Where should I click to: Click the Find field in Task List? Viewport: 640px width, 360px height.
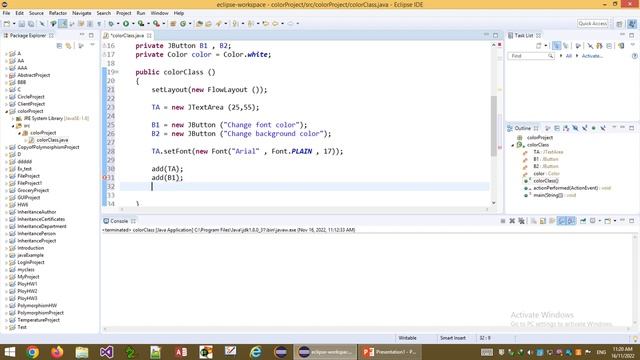[x=531, y=56]
